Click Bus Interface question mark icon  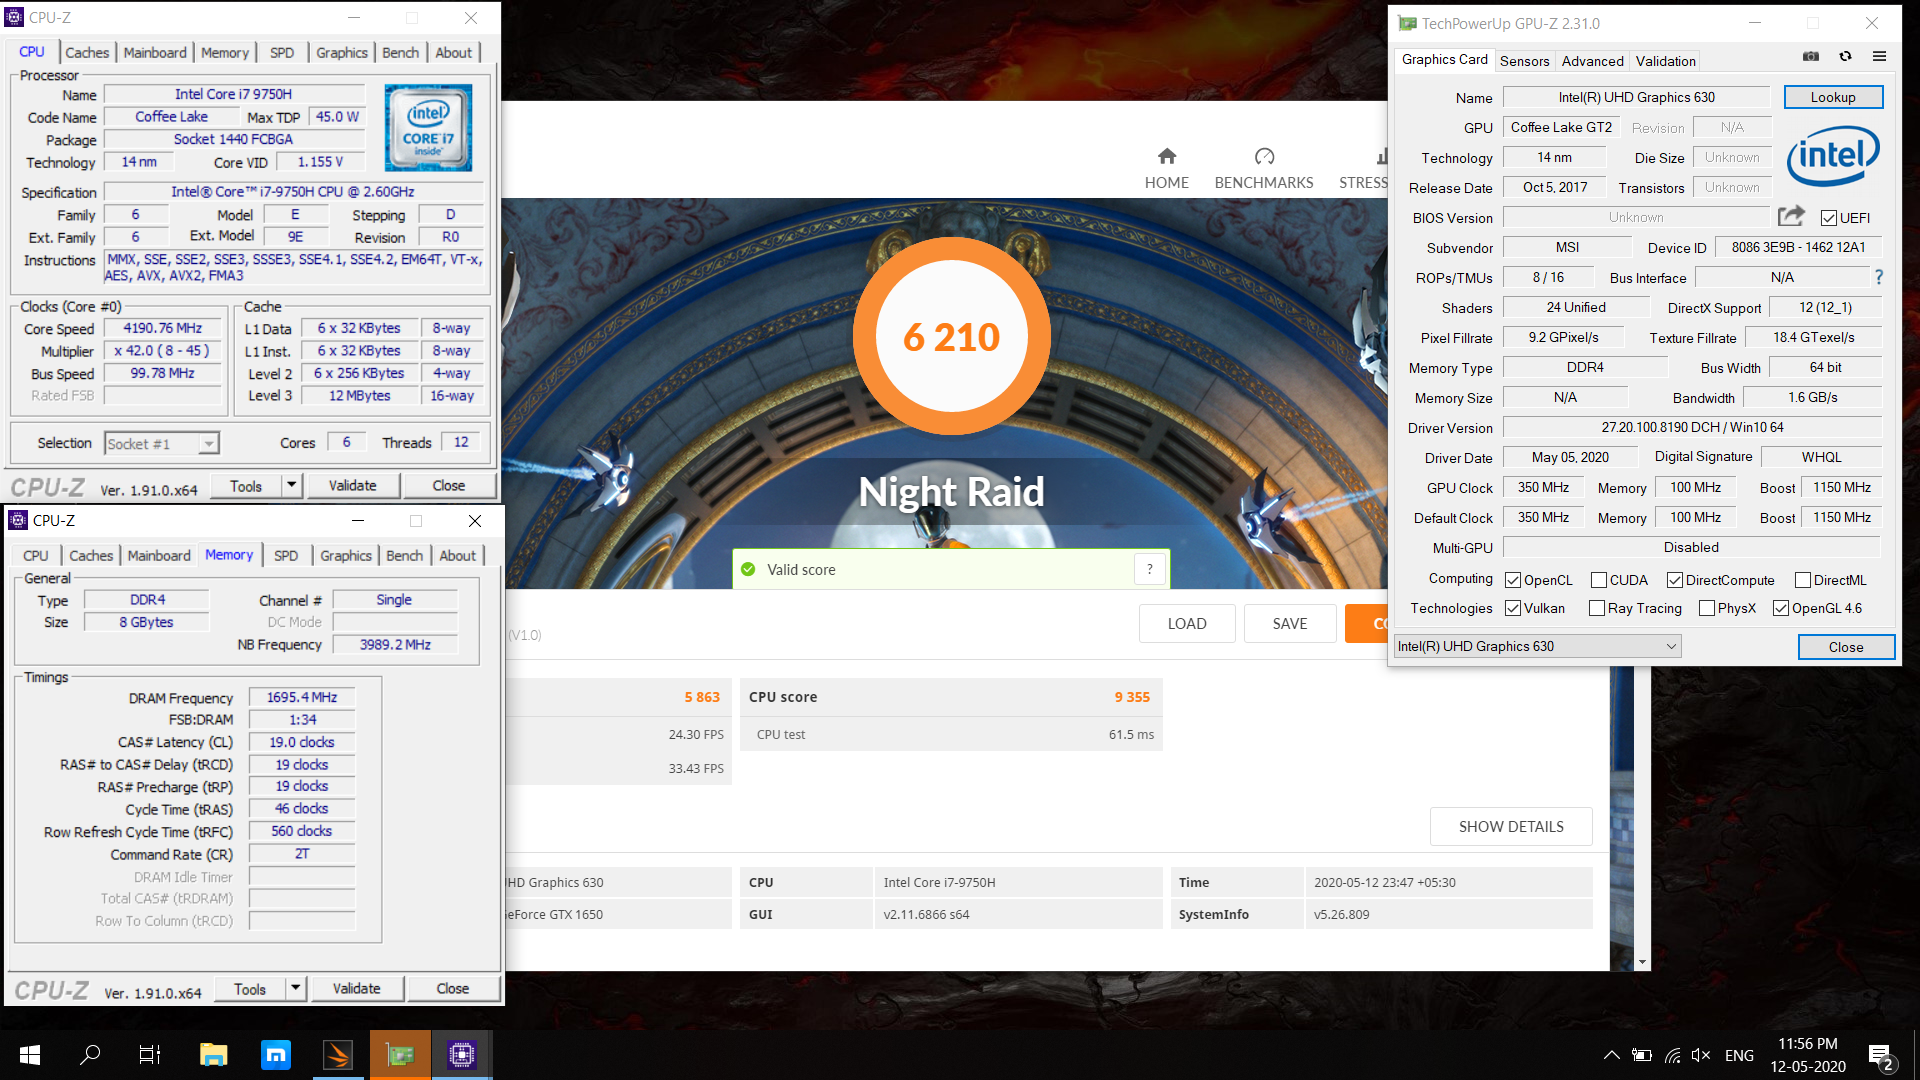tap(1879, 277)
